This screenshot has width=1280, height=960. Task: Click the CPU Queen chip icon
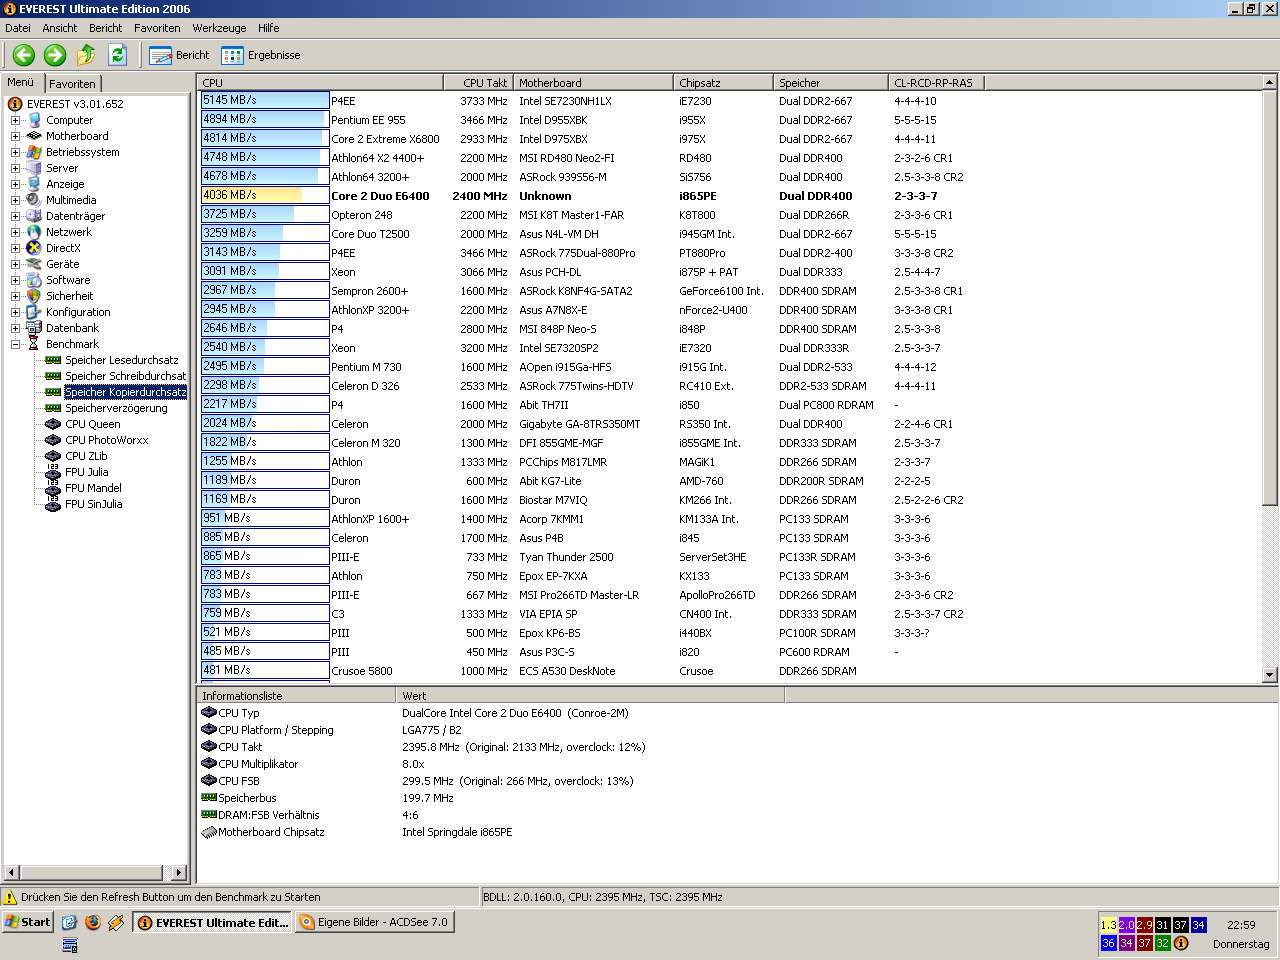click(53, 424)
